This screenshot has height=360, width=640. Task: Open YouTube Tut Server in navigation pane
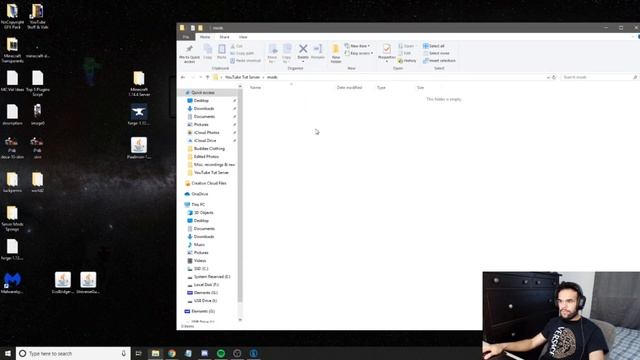click(211, 173)
